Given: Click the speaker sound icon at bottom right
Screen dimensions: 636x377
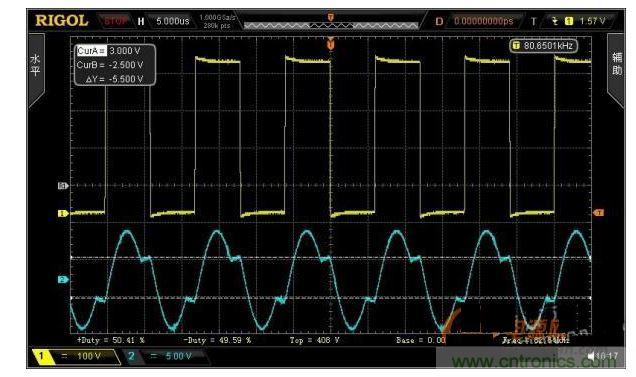Looking at the screenshot, I should pyautogui.click(x=591, y=356).
